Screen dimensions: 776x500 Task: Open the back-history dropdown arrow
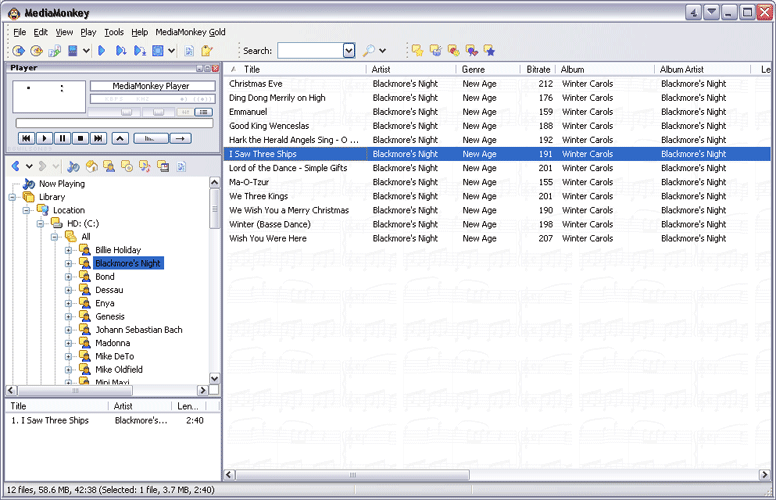(x=29, y=166)
